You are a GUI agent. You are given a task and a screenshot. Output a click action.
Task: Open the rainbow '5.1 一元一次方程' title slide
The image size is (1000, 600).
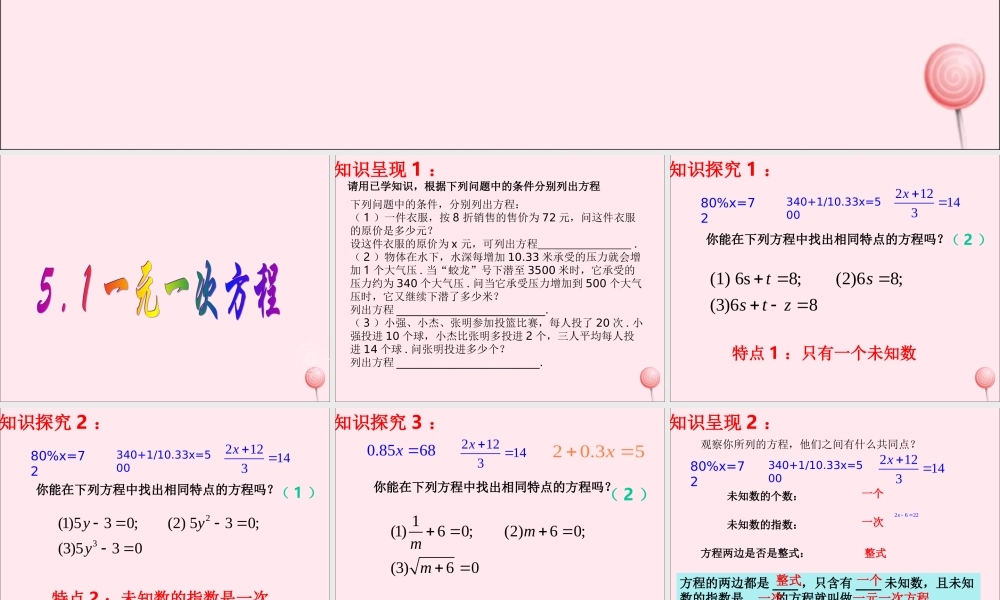coord(165,278)
